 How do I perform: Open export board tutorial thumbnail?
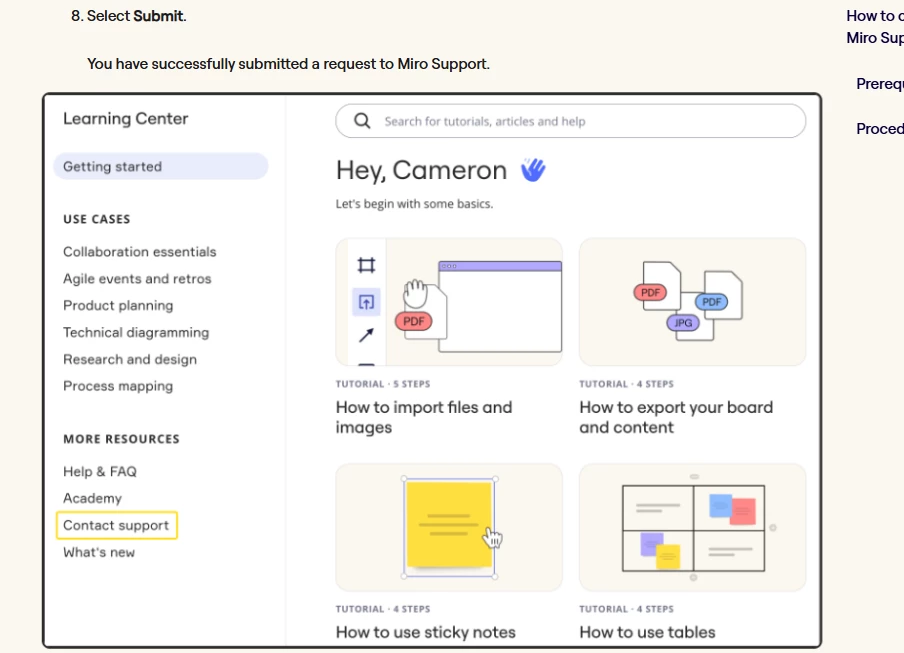(692, 302)
